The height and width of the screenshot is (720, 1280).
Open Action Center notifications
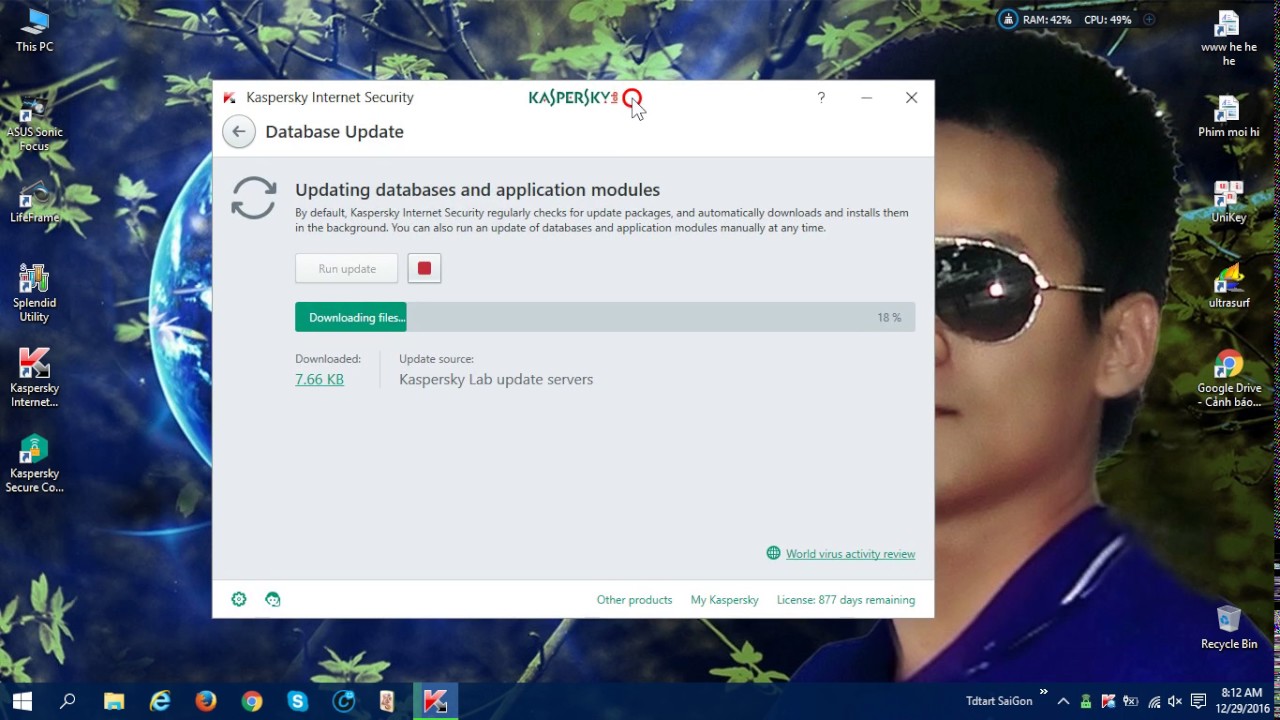[1198, 701]
